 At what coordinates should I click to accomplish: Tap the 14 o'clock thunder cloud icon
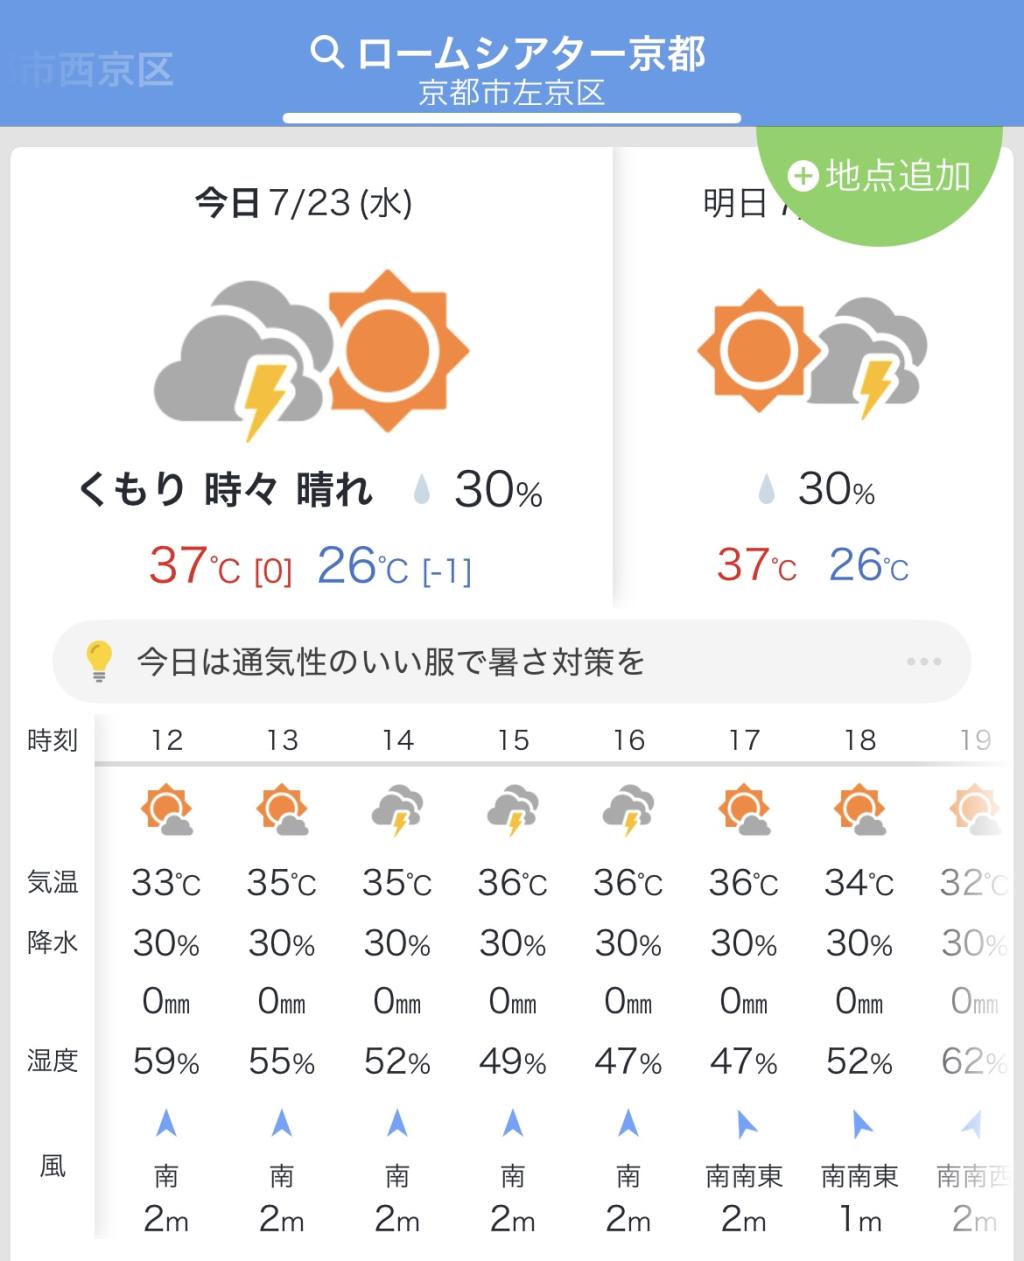coord(397,810)
